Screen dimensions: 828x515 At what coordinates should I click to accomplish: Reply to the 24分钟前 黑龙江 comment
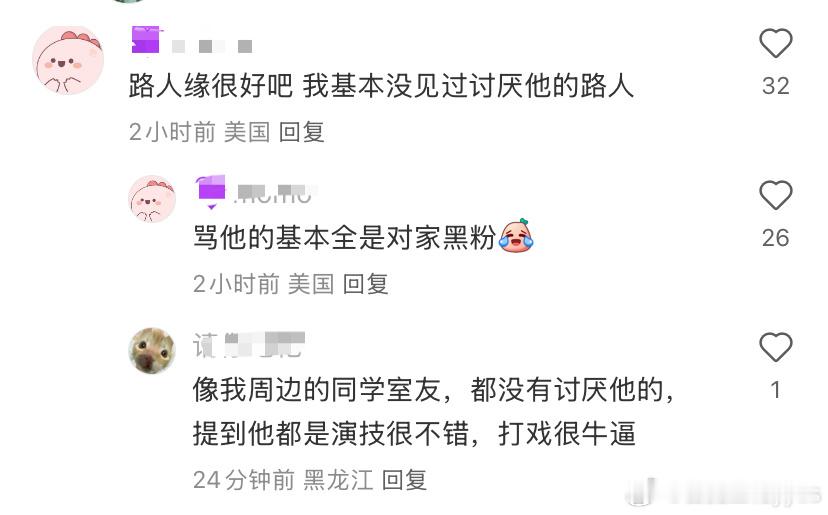[404, 480]
